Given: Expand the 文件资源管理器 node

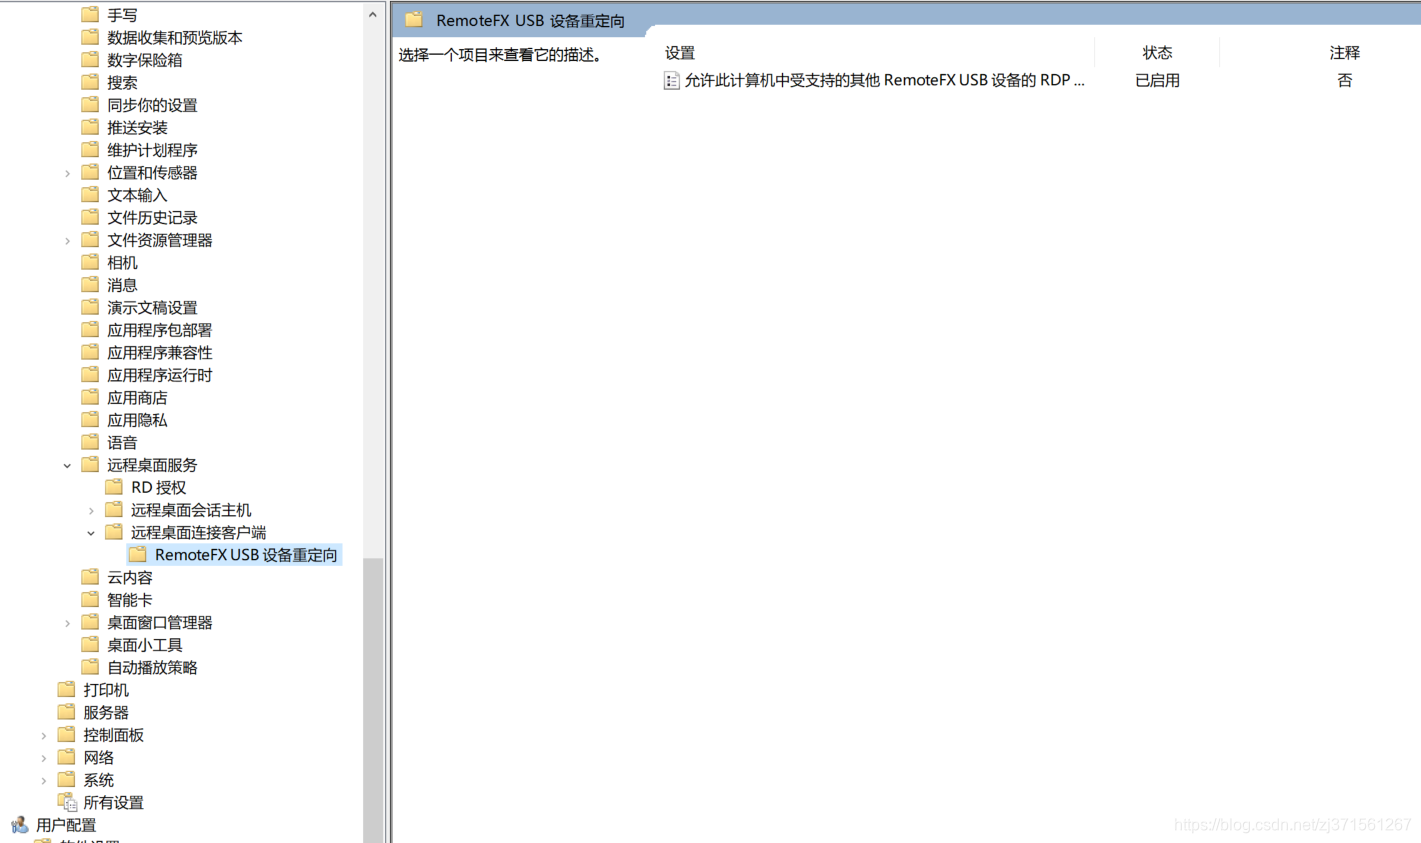Looking at the screenshot, I should tap(67, 240).
